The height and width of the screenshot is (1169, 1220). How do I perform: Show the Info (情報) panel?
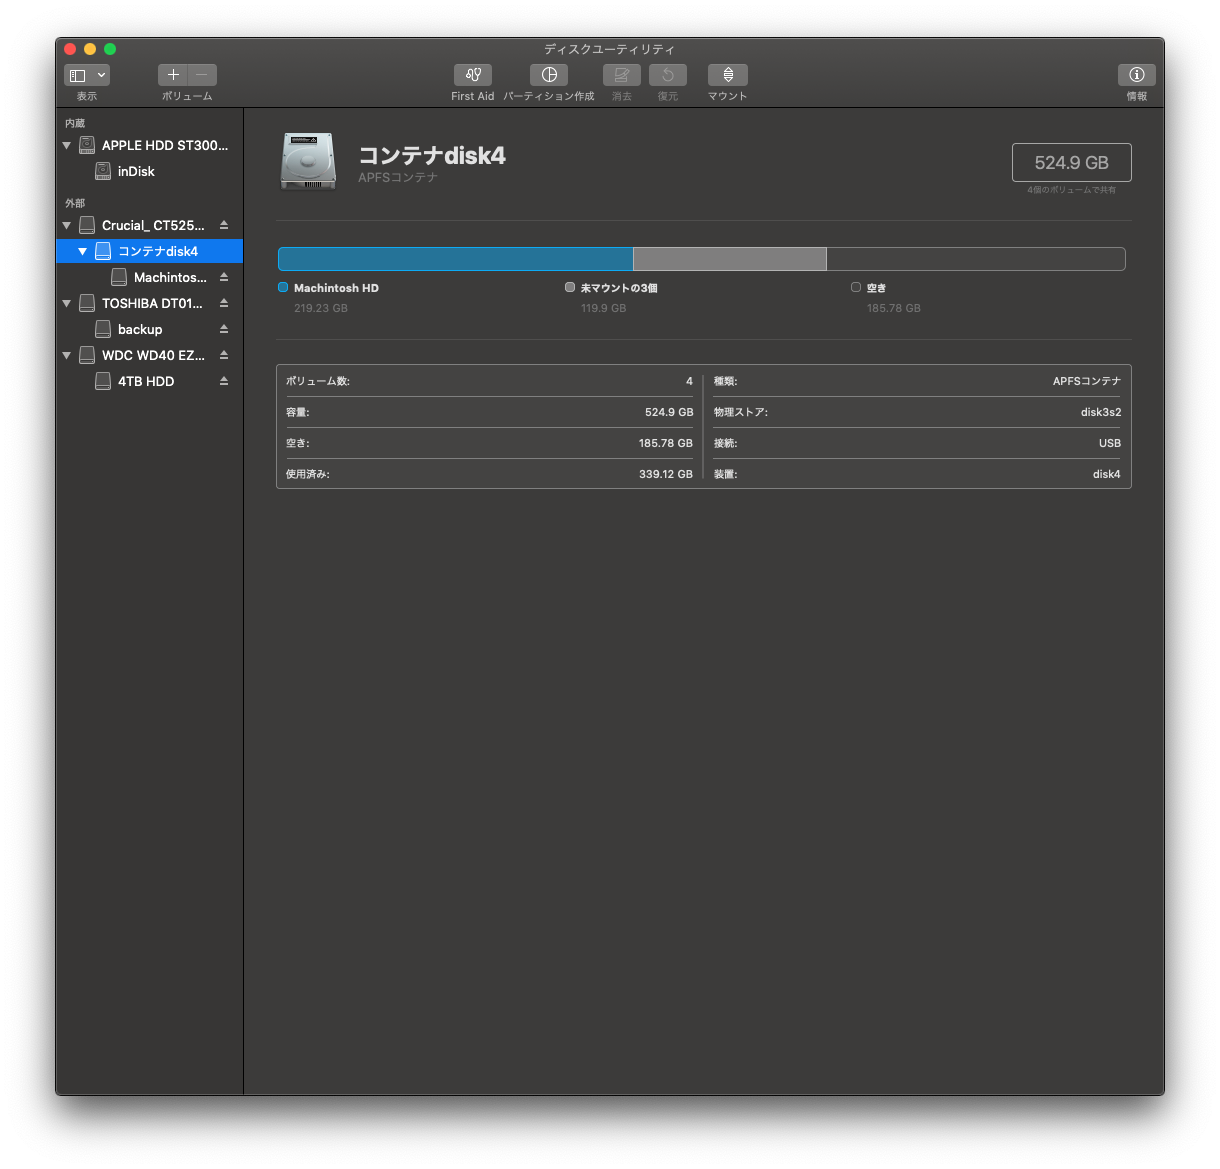click(1137, 75)
